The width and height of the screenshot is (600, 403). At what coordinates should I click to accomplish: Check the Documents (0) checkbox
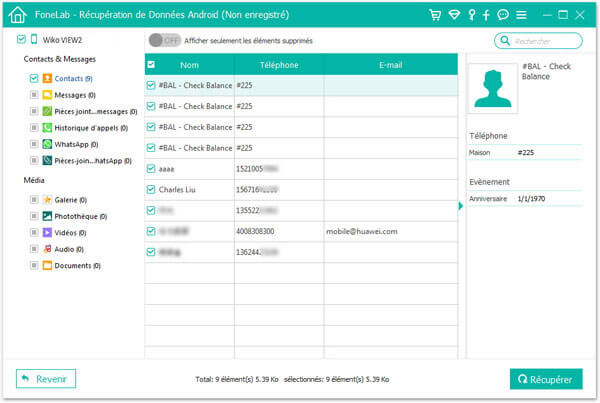pos(34,265)
